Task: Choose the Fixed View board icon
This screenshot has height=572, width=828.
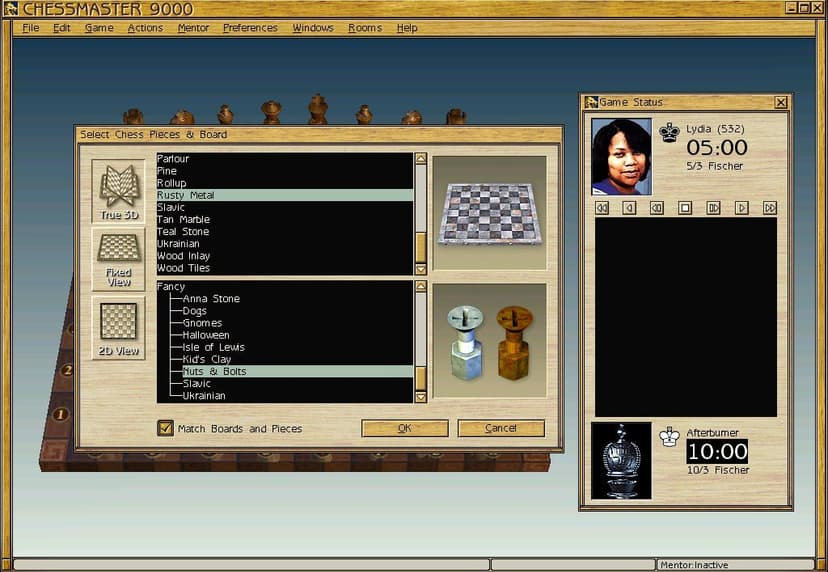Action: [x=119, y=259]
